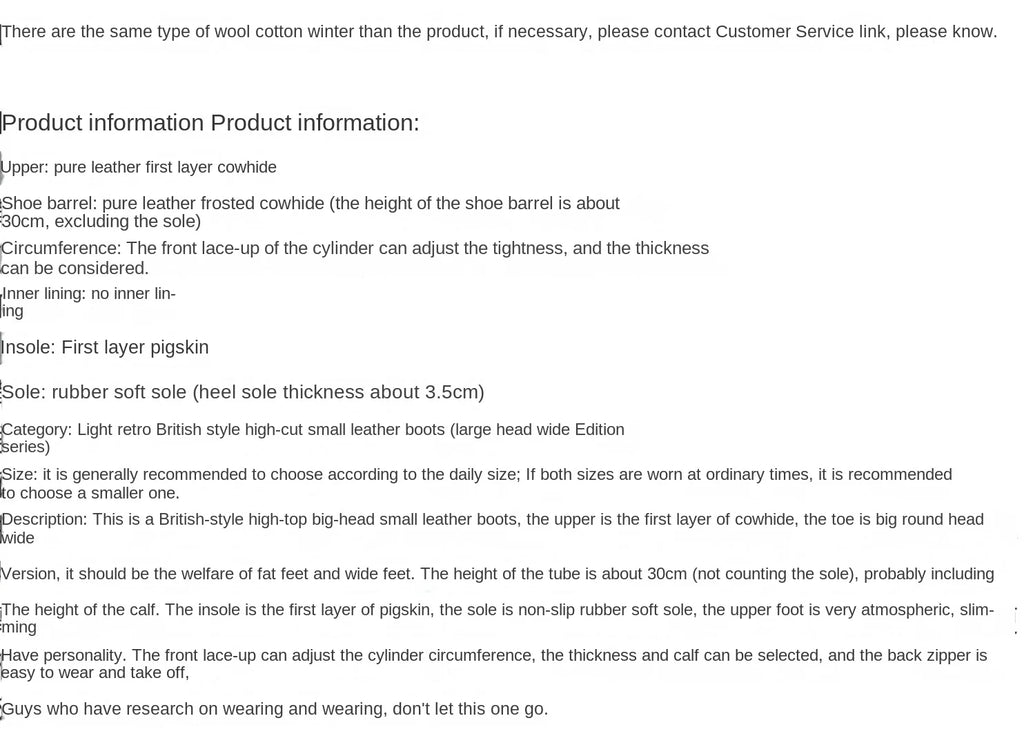Click the 'Have personality. The front lace-up' line
This screenshot has height=754, width=1024.
click(x=494, y=656)
